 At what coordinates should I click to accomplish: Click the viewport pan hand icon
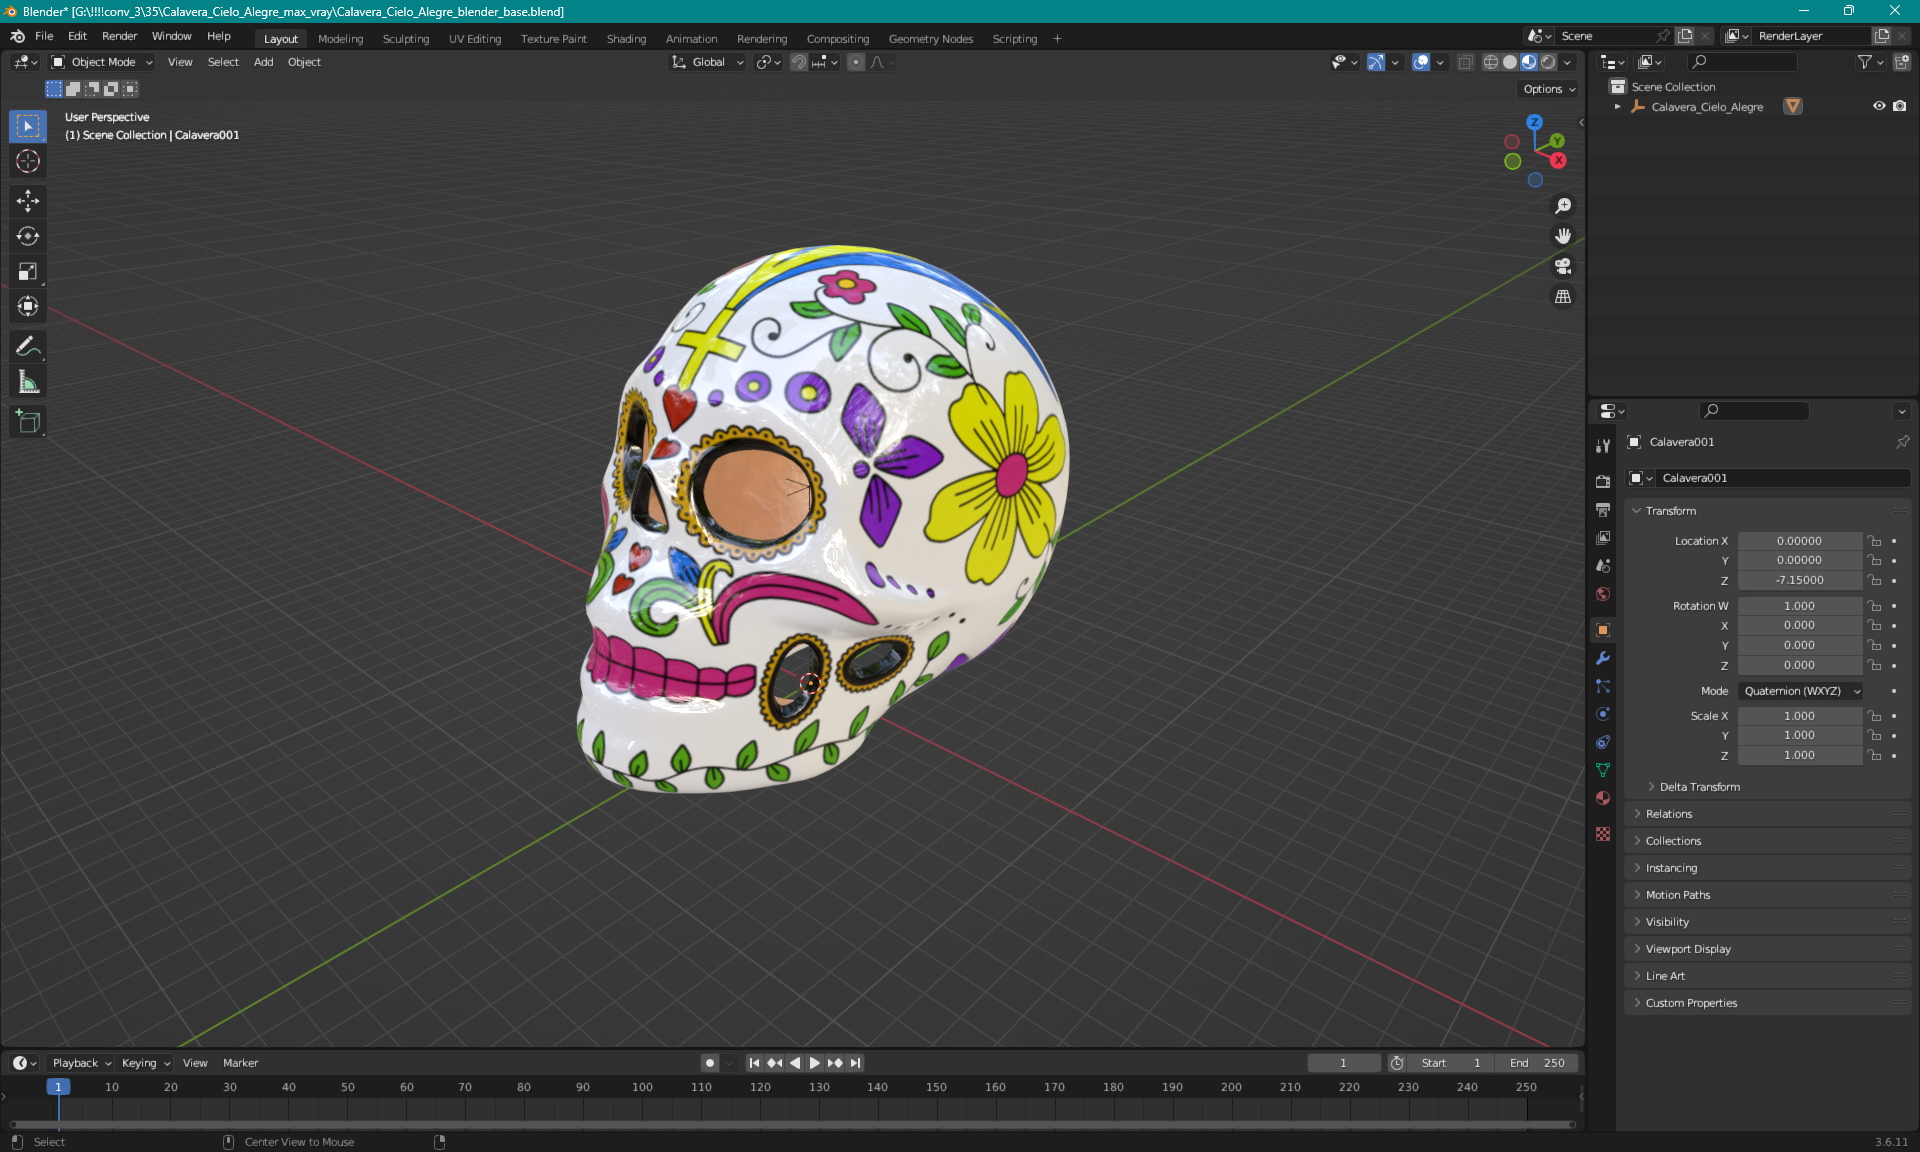click(1563, 236)
